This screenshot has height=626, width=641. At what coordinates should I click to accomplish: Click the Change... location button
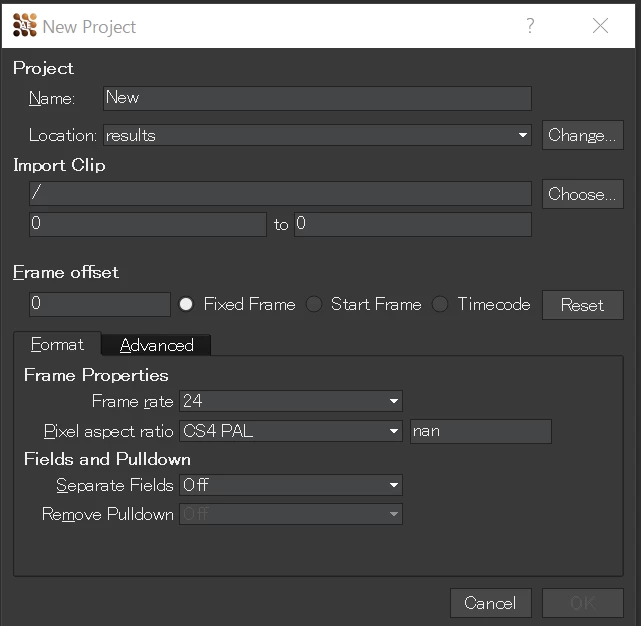tap(582, 135)
